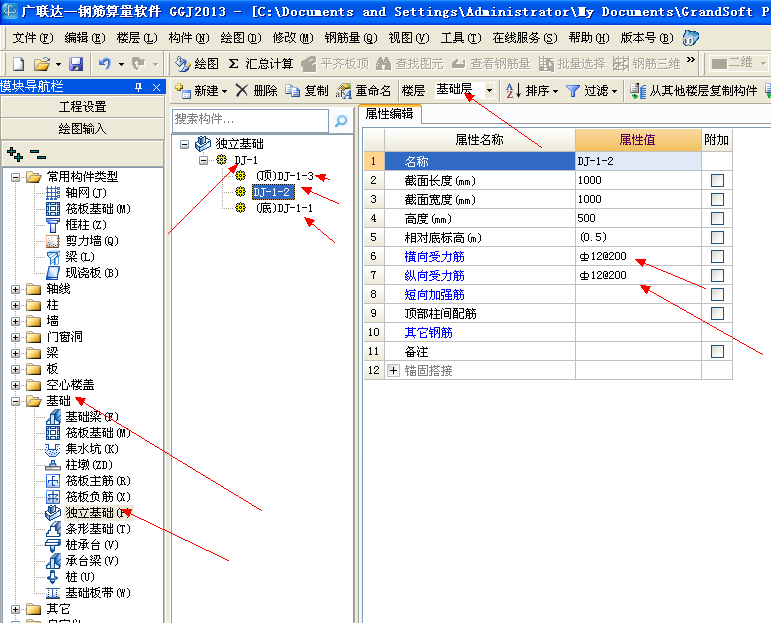Open the 绘图 drawing tool
The width and height of the screenshot is (771, 623).
pyautogui.click(x=197, y=64)
